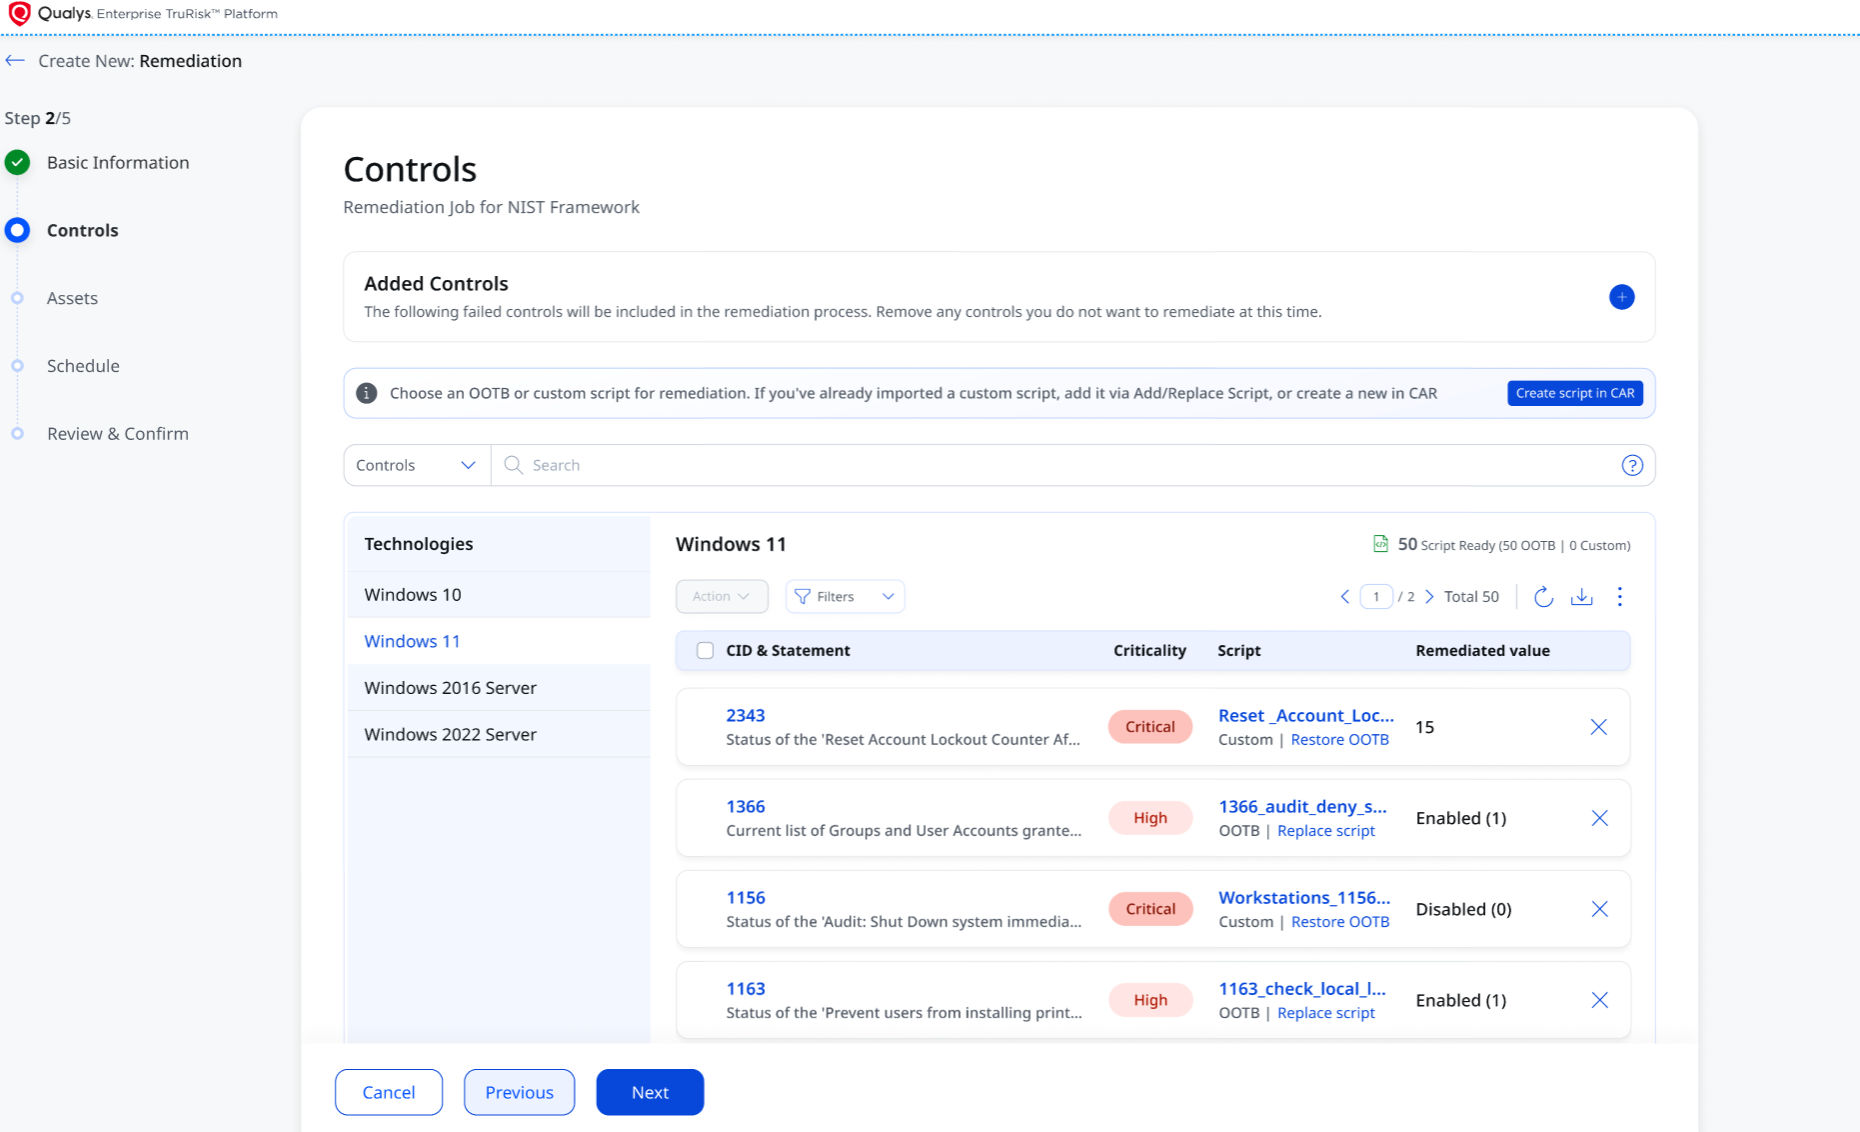Click Restore OOTB for control 2343
The image size is (1860, 1132).
coord(1340,740)
